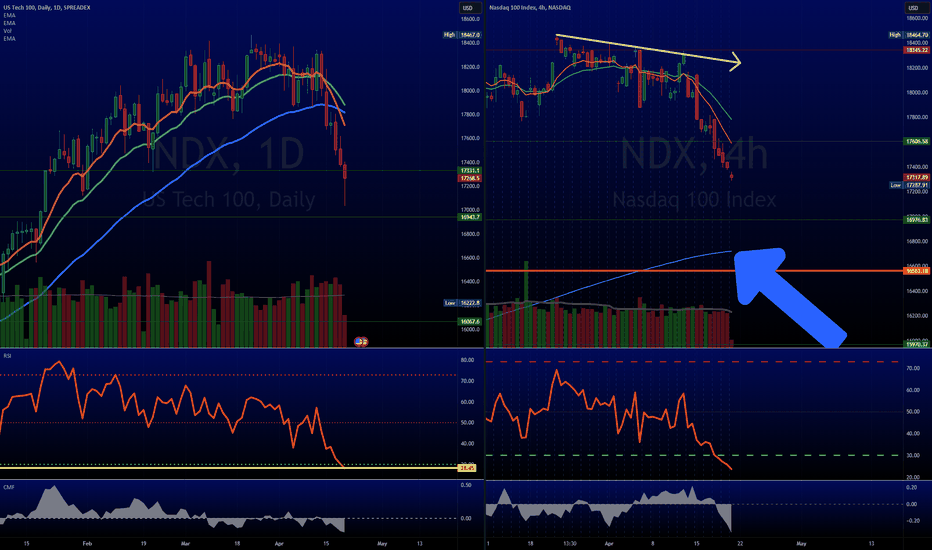Click the RSI pane legend label
This screenshot has width=932, height=550.
[x=7, y=356]
